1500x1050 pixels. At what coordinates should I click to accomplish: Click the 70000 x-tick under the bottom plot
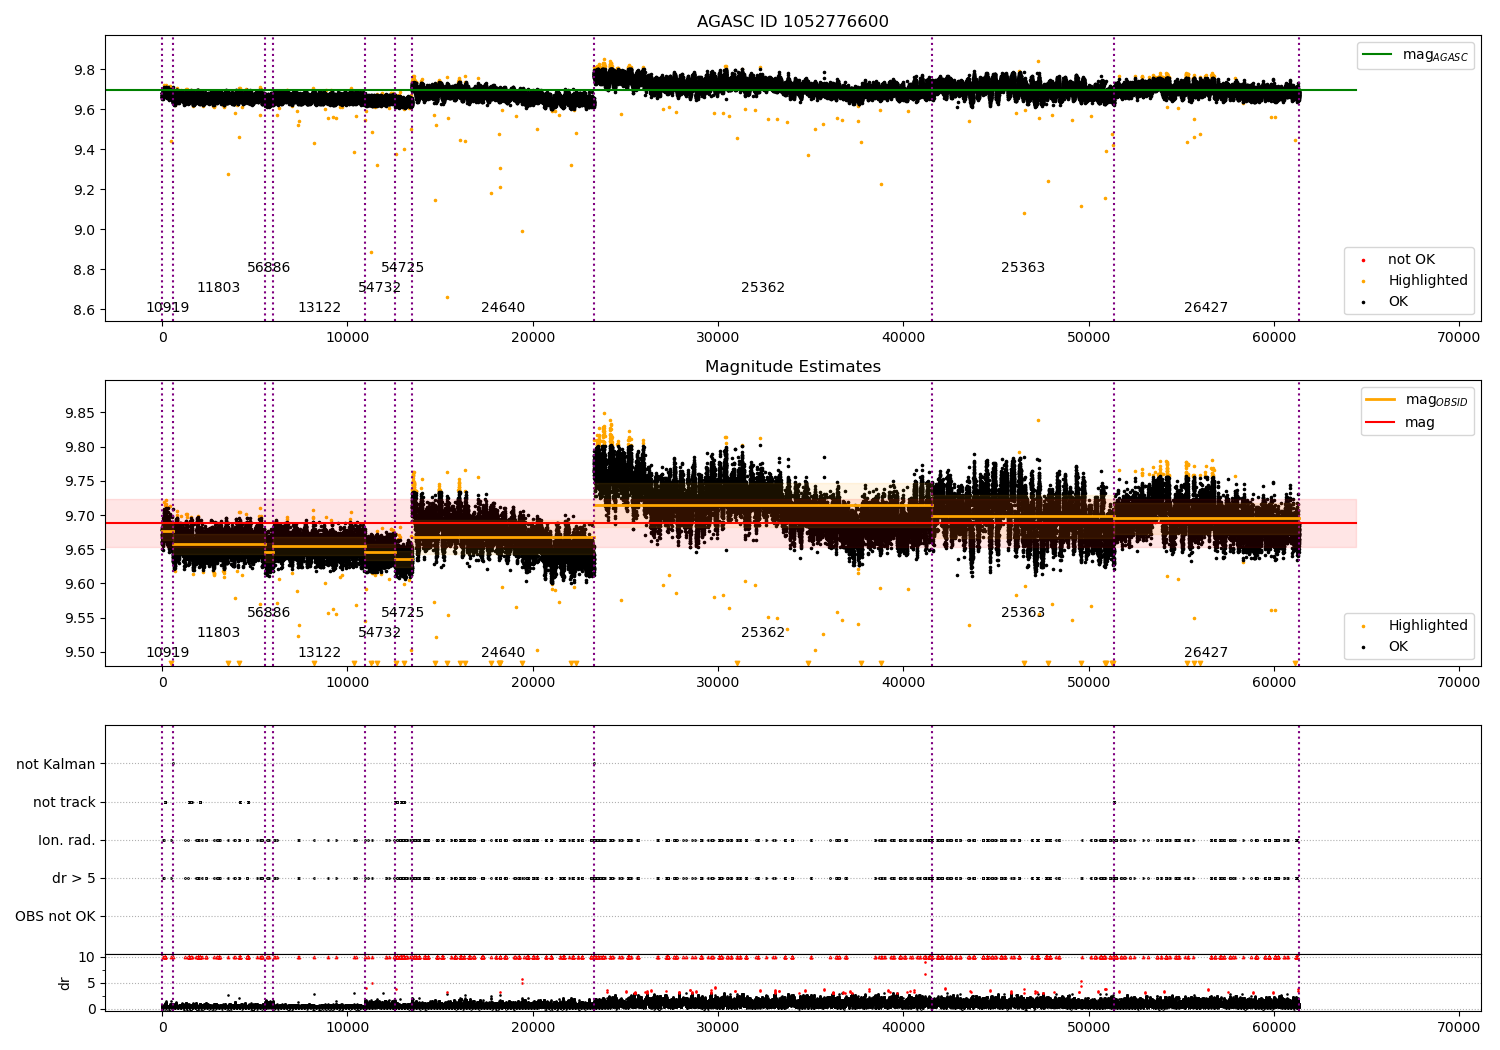click(1458, 1027)
